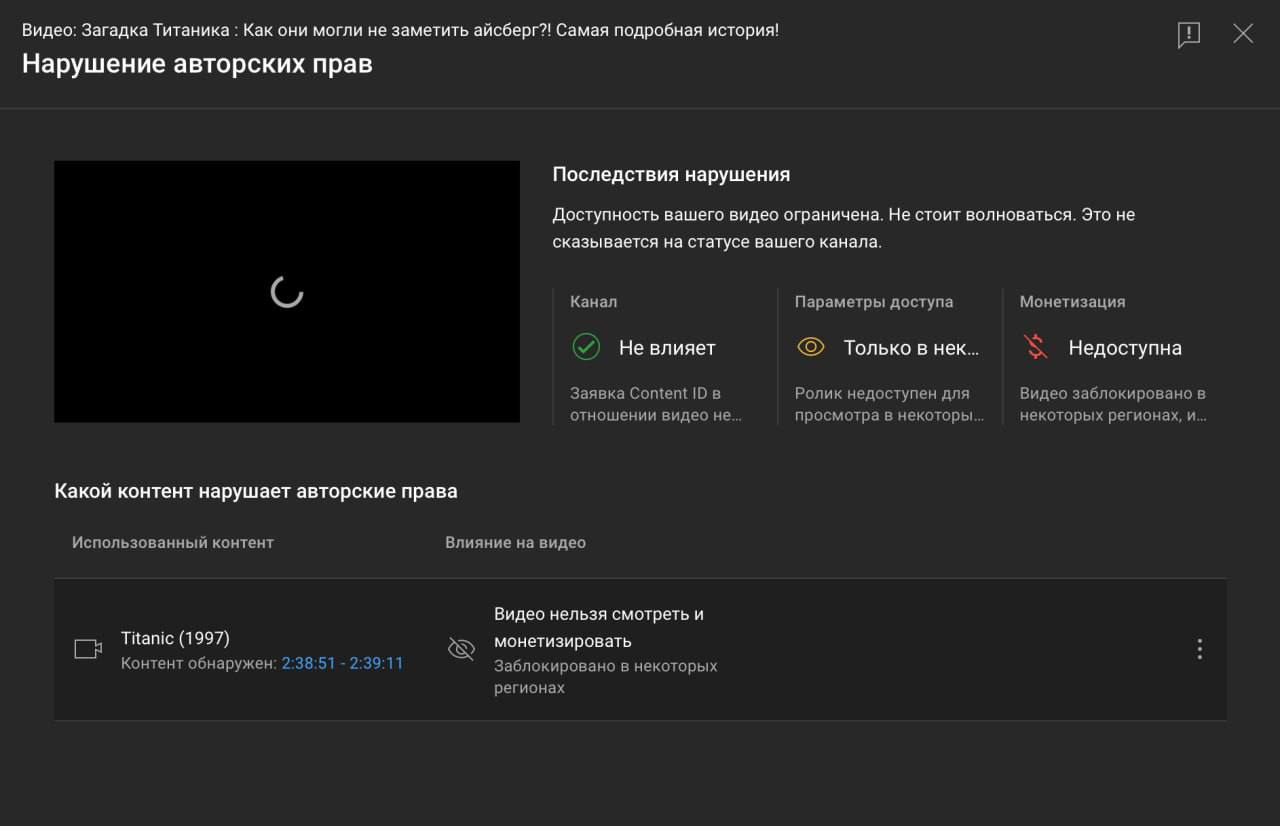This screenshot has width=1280, height=826.
Task: Click the 'Последствия нарушения' heading
Action: pos(671,174)
